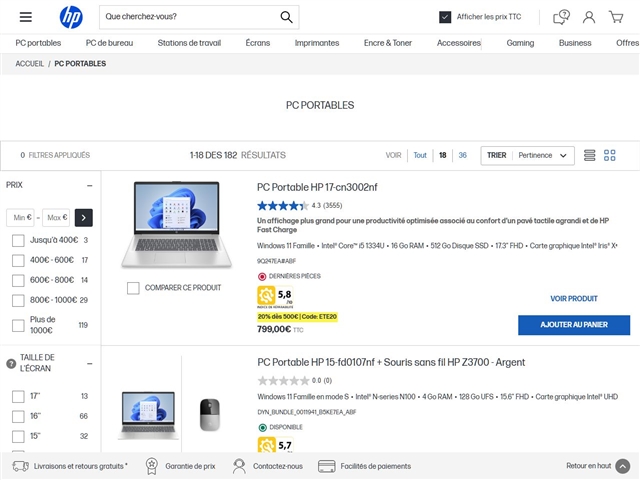Toggle Afficher les prix TTC checkbox
The image size is (640, 480).
coord(445,17)
